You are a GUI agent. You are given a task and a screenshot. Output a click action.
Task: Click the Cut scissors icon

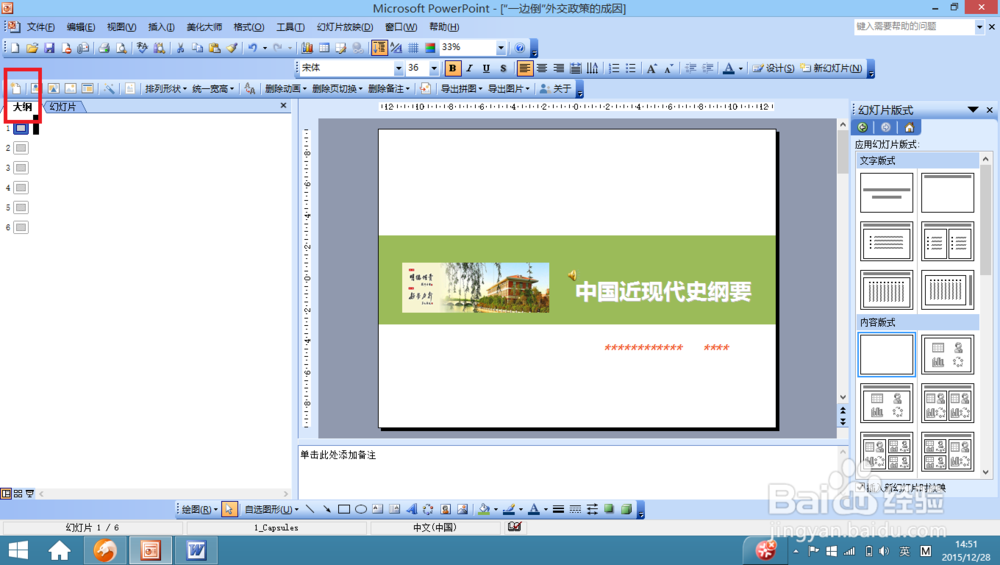pos(180,48)
